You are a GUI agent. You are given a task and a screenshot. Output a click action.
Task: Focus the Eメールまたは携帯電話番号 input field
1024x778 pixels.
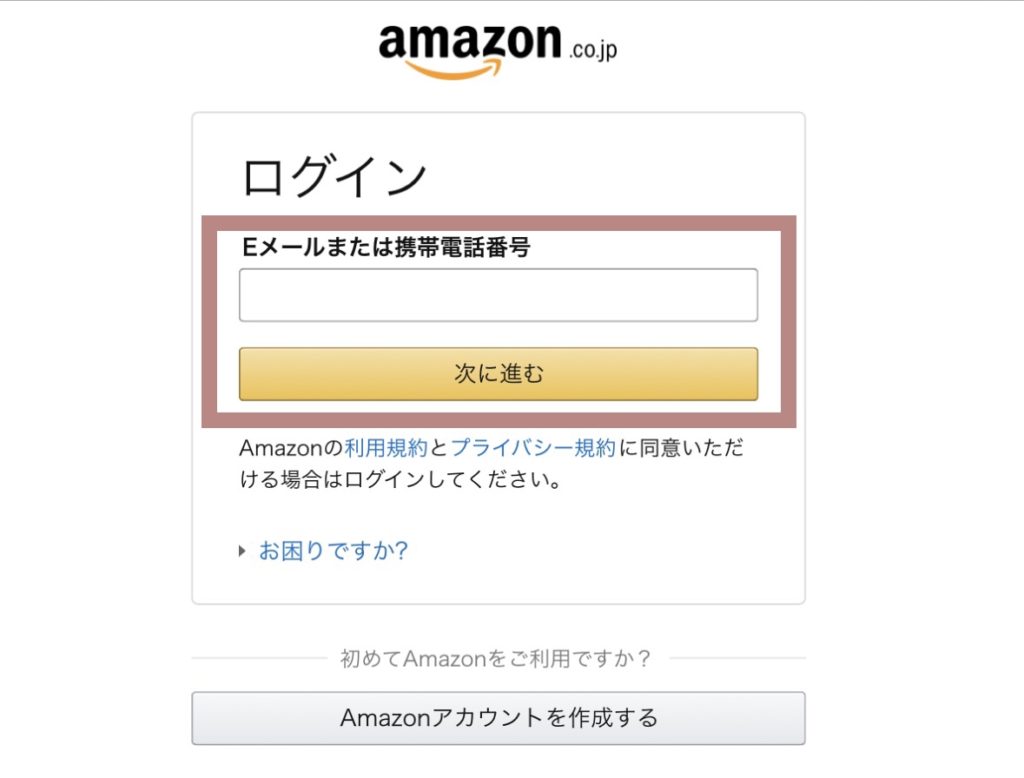pos(498,295)
